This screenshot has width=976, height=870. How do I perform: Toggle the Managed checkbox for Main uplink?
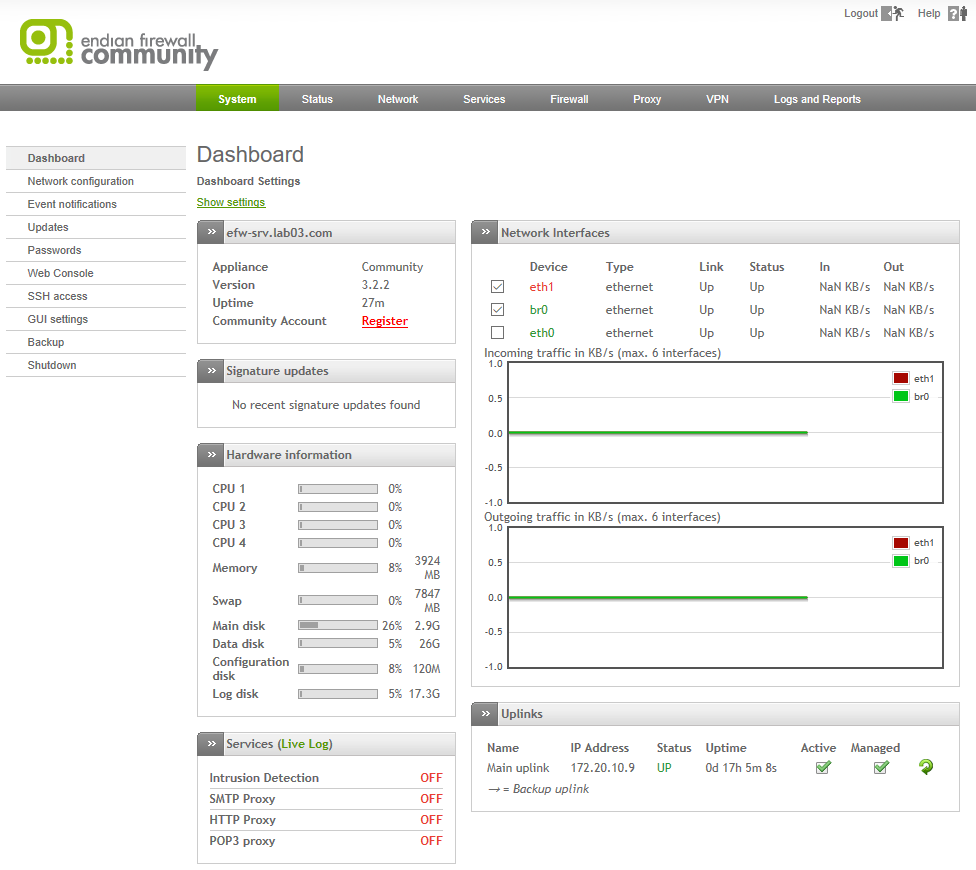click(x=881, y=768)
